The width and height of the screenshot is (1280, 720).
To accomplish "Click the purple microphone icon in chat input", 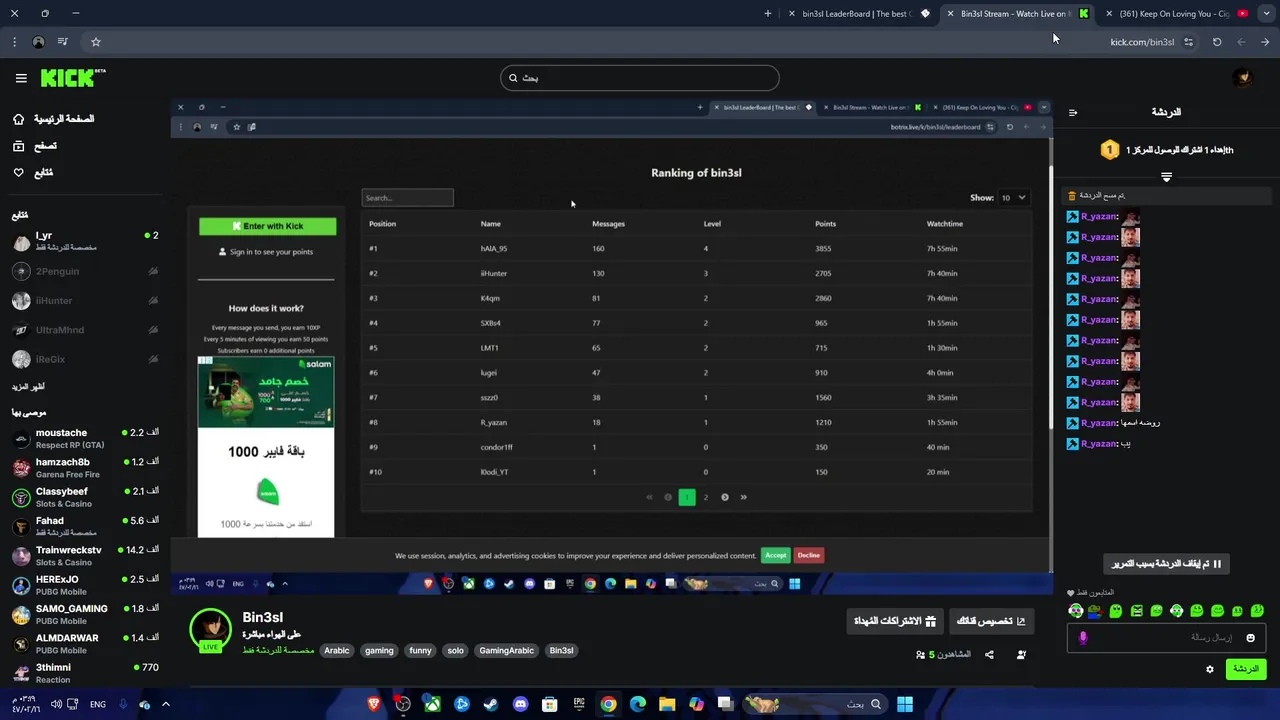I will click(1083, 638).
